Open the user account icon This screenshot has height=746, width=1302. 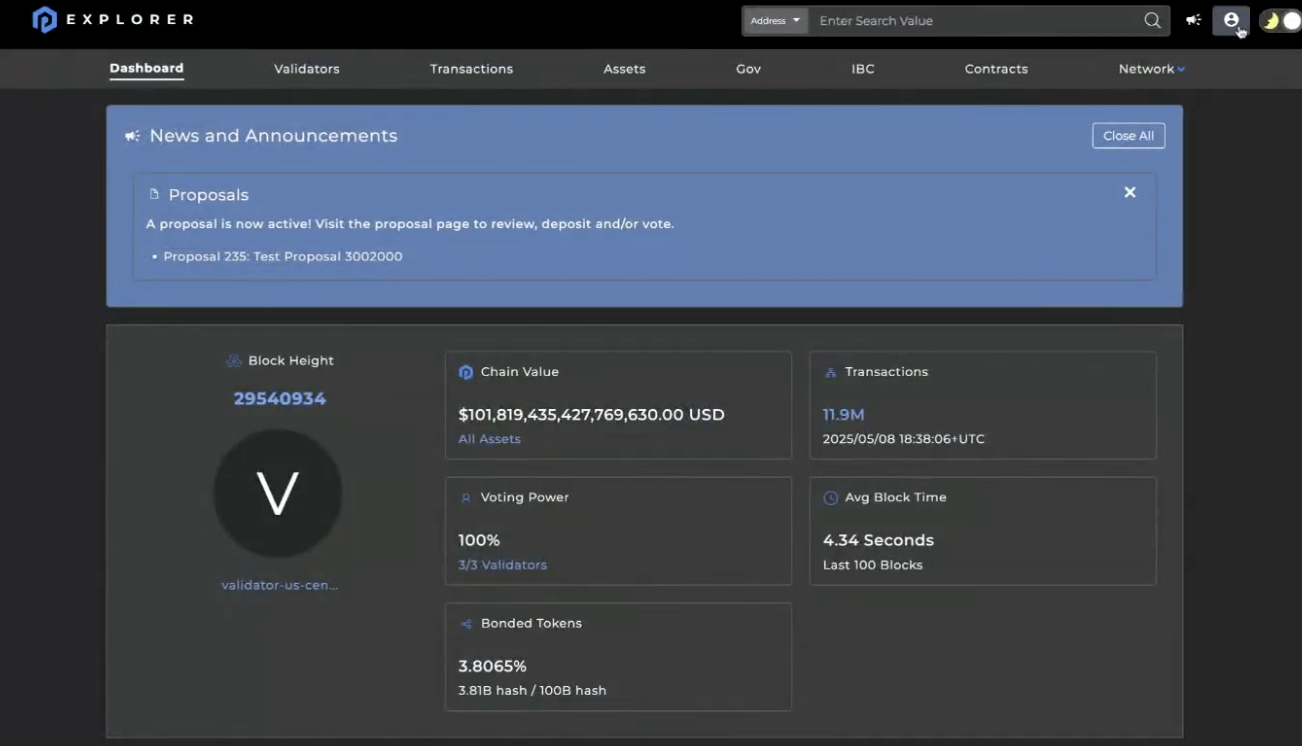(x=1230, y=20)
